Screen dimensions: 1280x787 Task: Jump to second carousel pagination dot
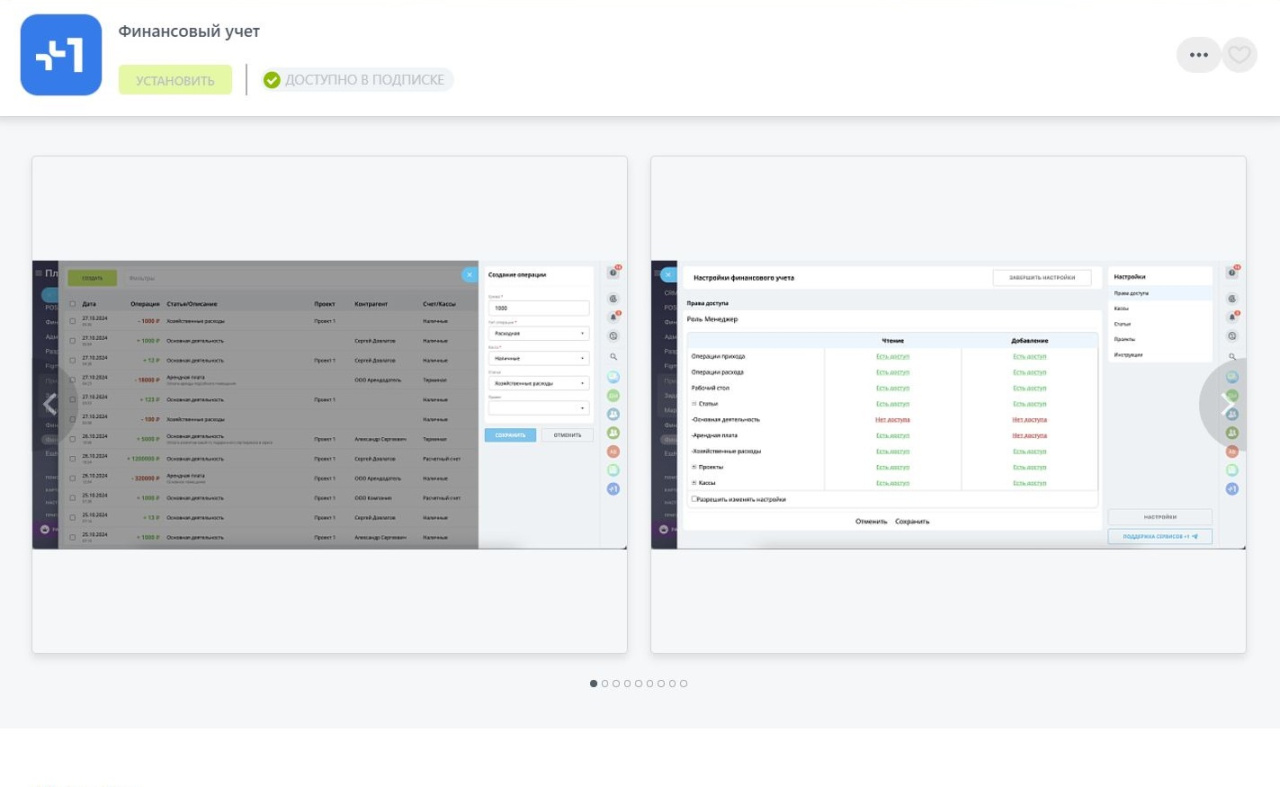click(605, 684)
